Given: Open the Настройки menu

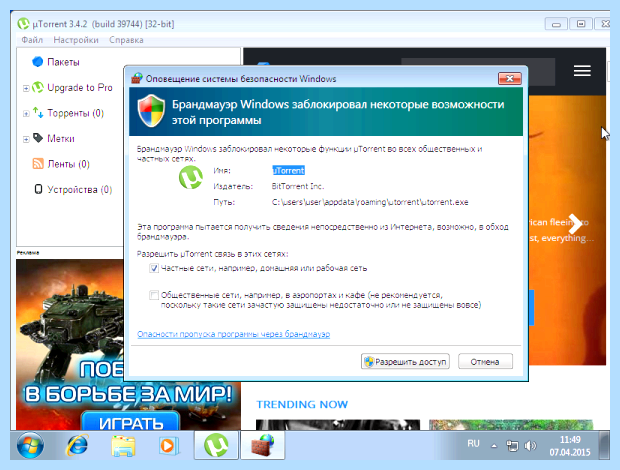Looking at the screenshot, I should [76, 40].
